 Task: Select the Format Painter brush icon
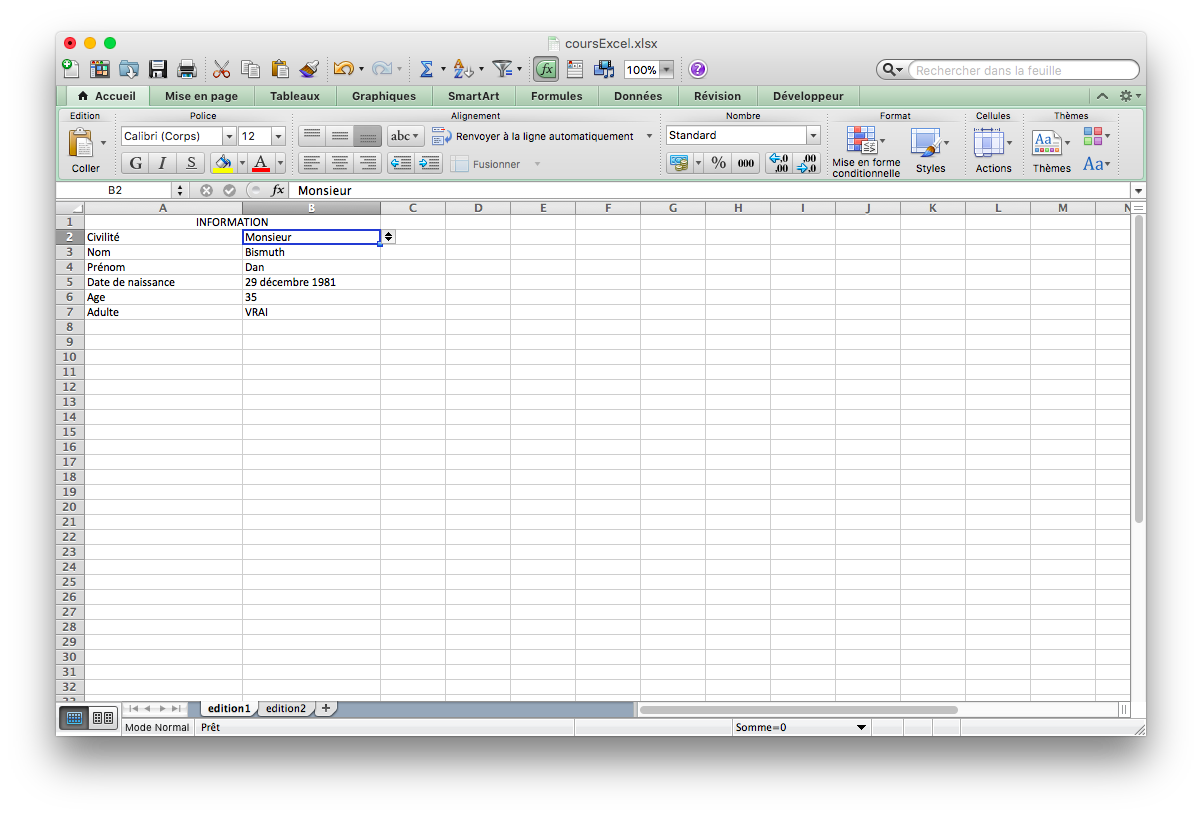(x=308, y=69)
